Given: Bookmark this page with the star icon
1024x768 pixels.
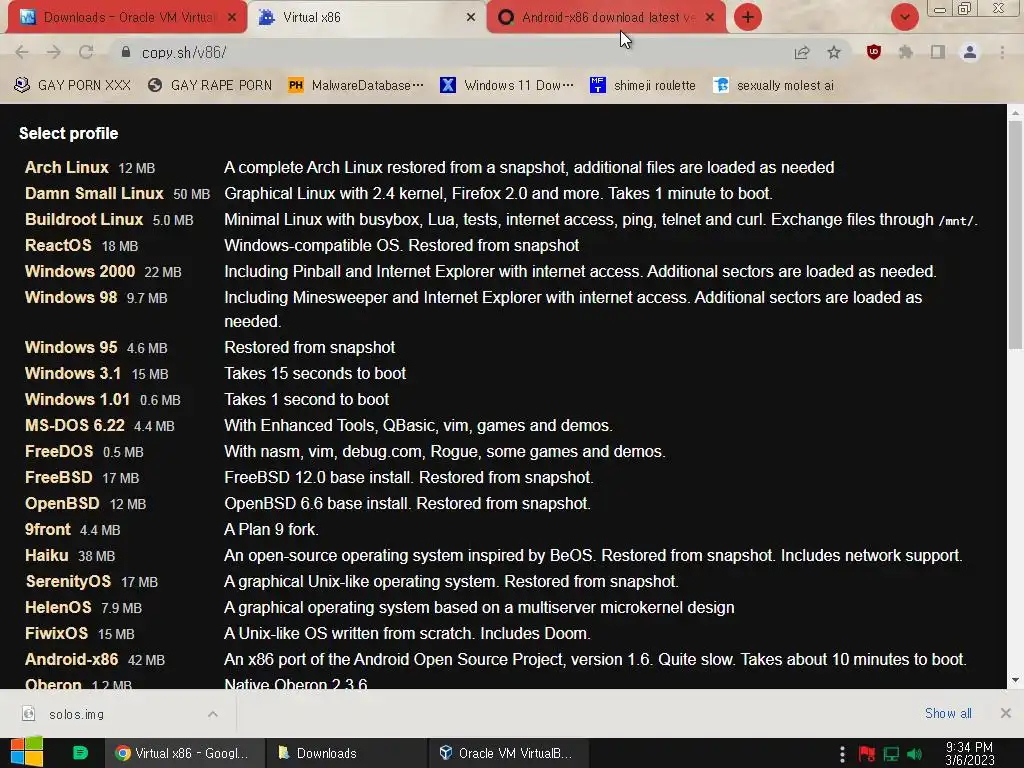Looking at the screenshot, I should pos(834,52).
